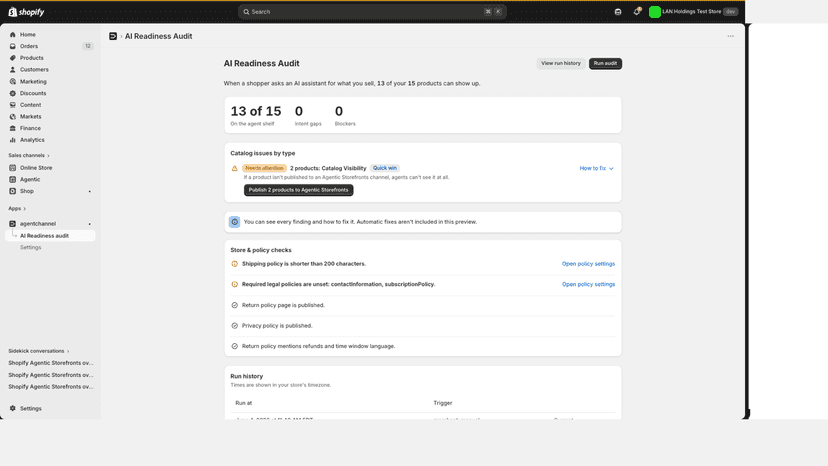Open the Finance bank icon

13,128
